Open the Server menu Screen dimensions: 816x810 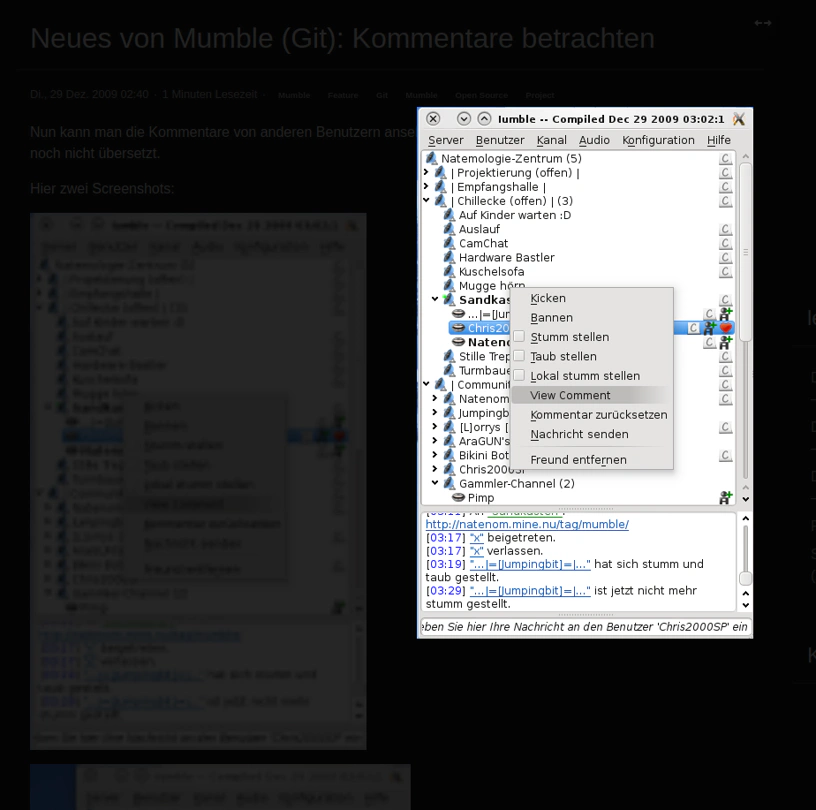pyautogui.click(x=445, y=140)
